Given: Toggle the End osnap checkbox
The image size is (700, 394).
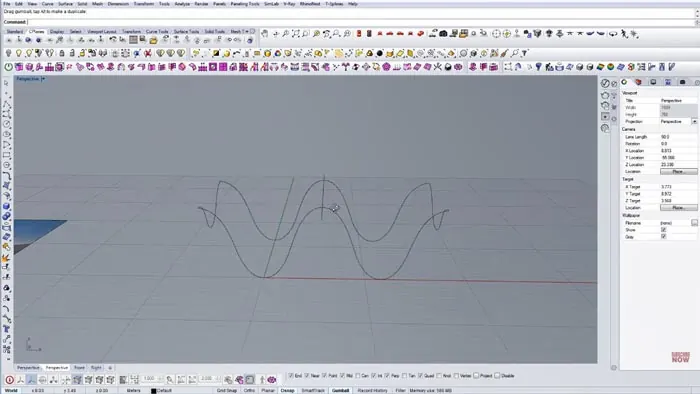Looking at the screenshot, I should 291,376.
